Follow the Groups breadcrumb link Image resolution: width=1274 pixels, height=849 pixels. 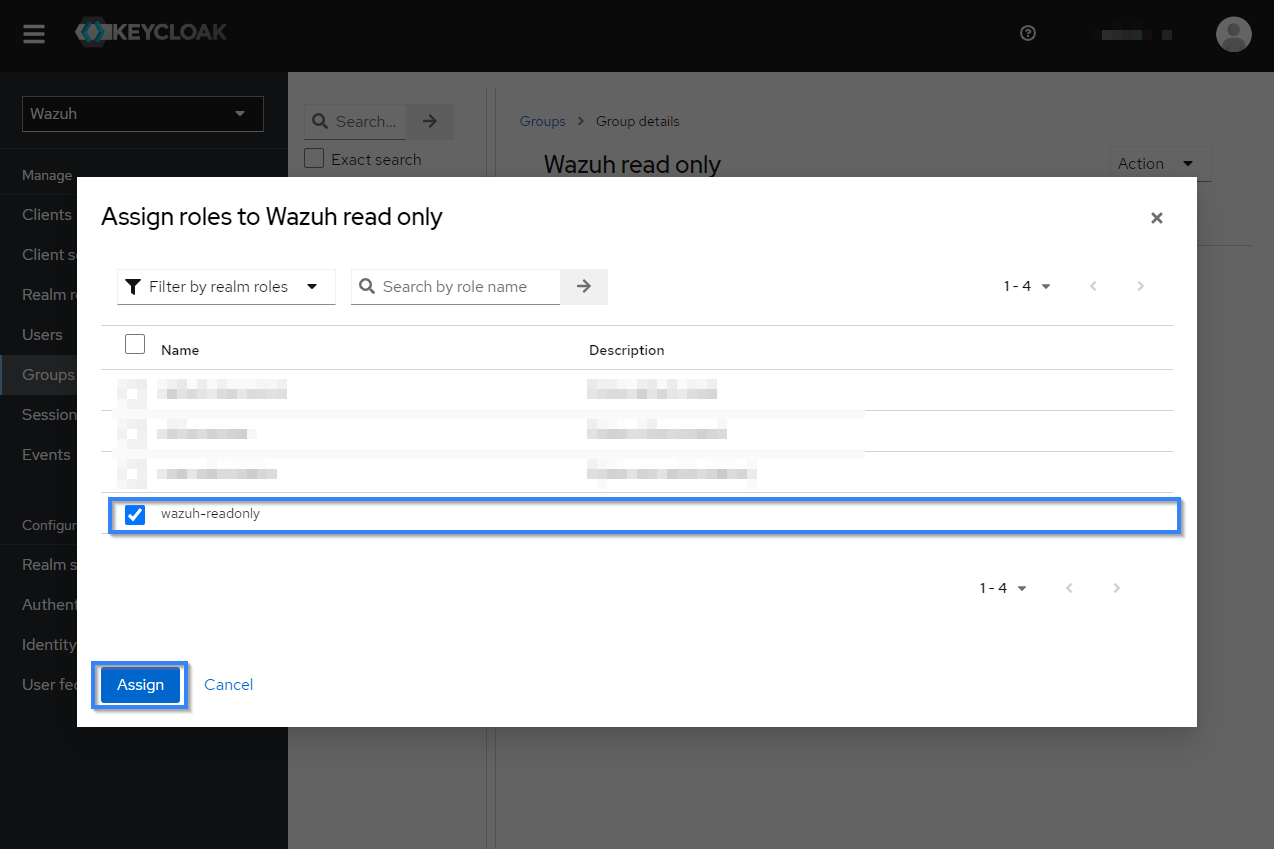pyautogui.click(x=543, y=121)
